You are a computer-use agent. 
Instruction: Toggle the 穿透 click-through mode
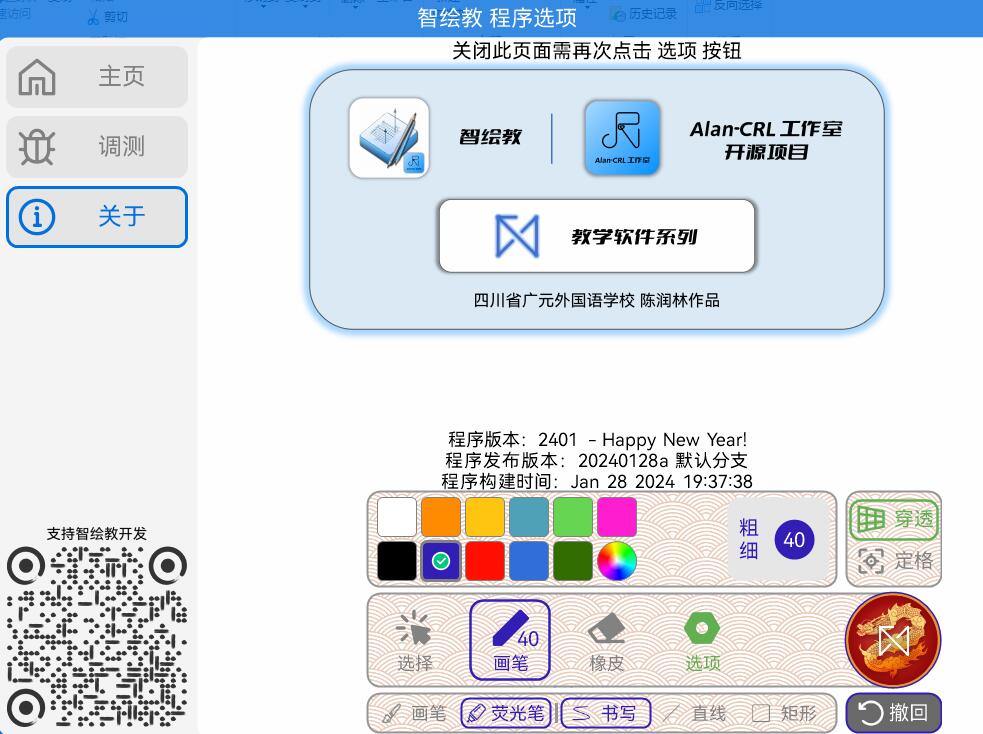pos(894,519)
